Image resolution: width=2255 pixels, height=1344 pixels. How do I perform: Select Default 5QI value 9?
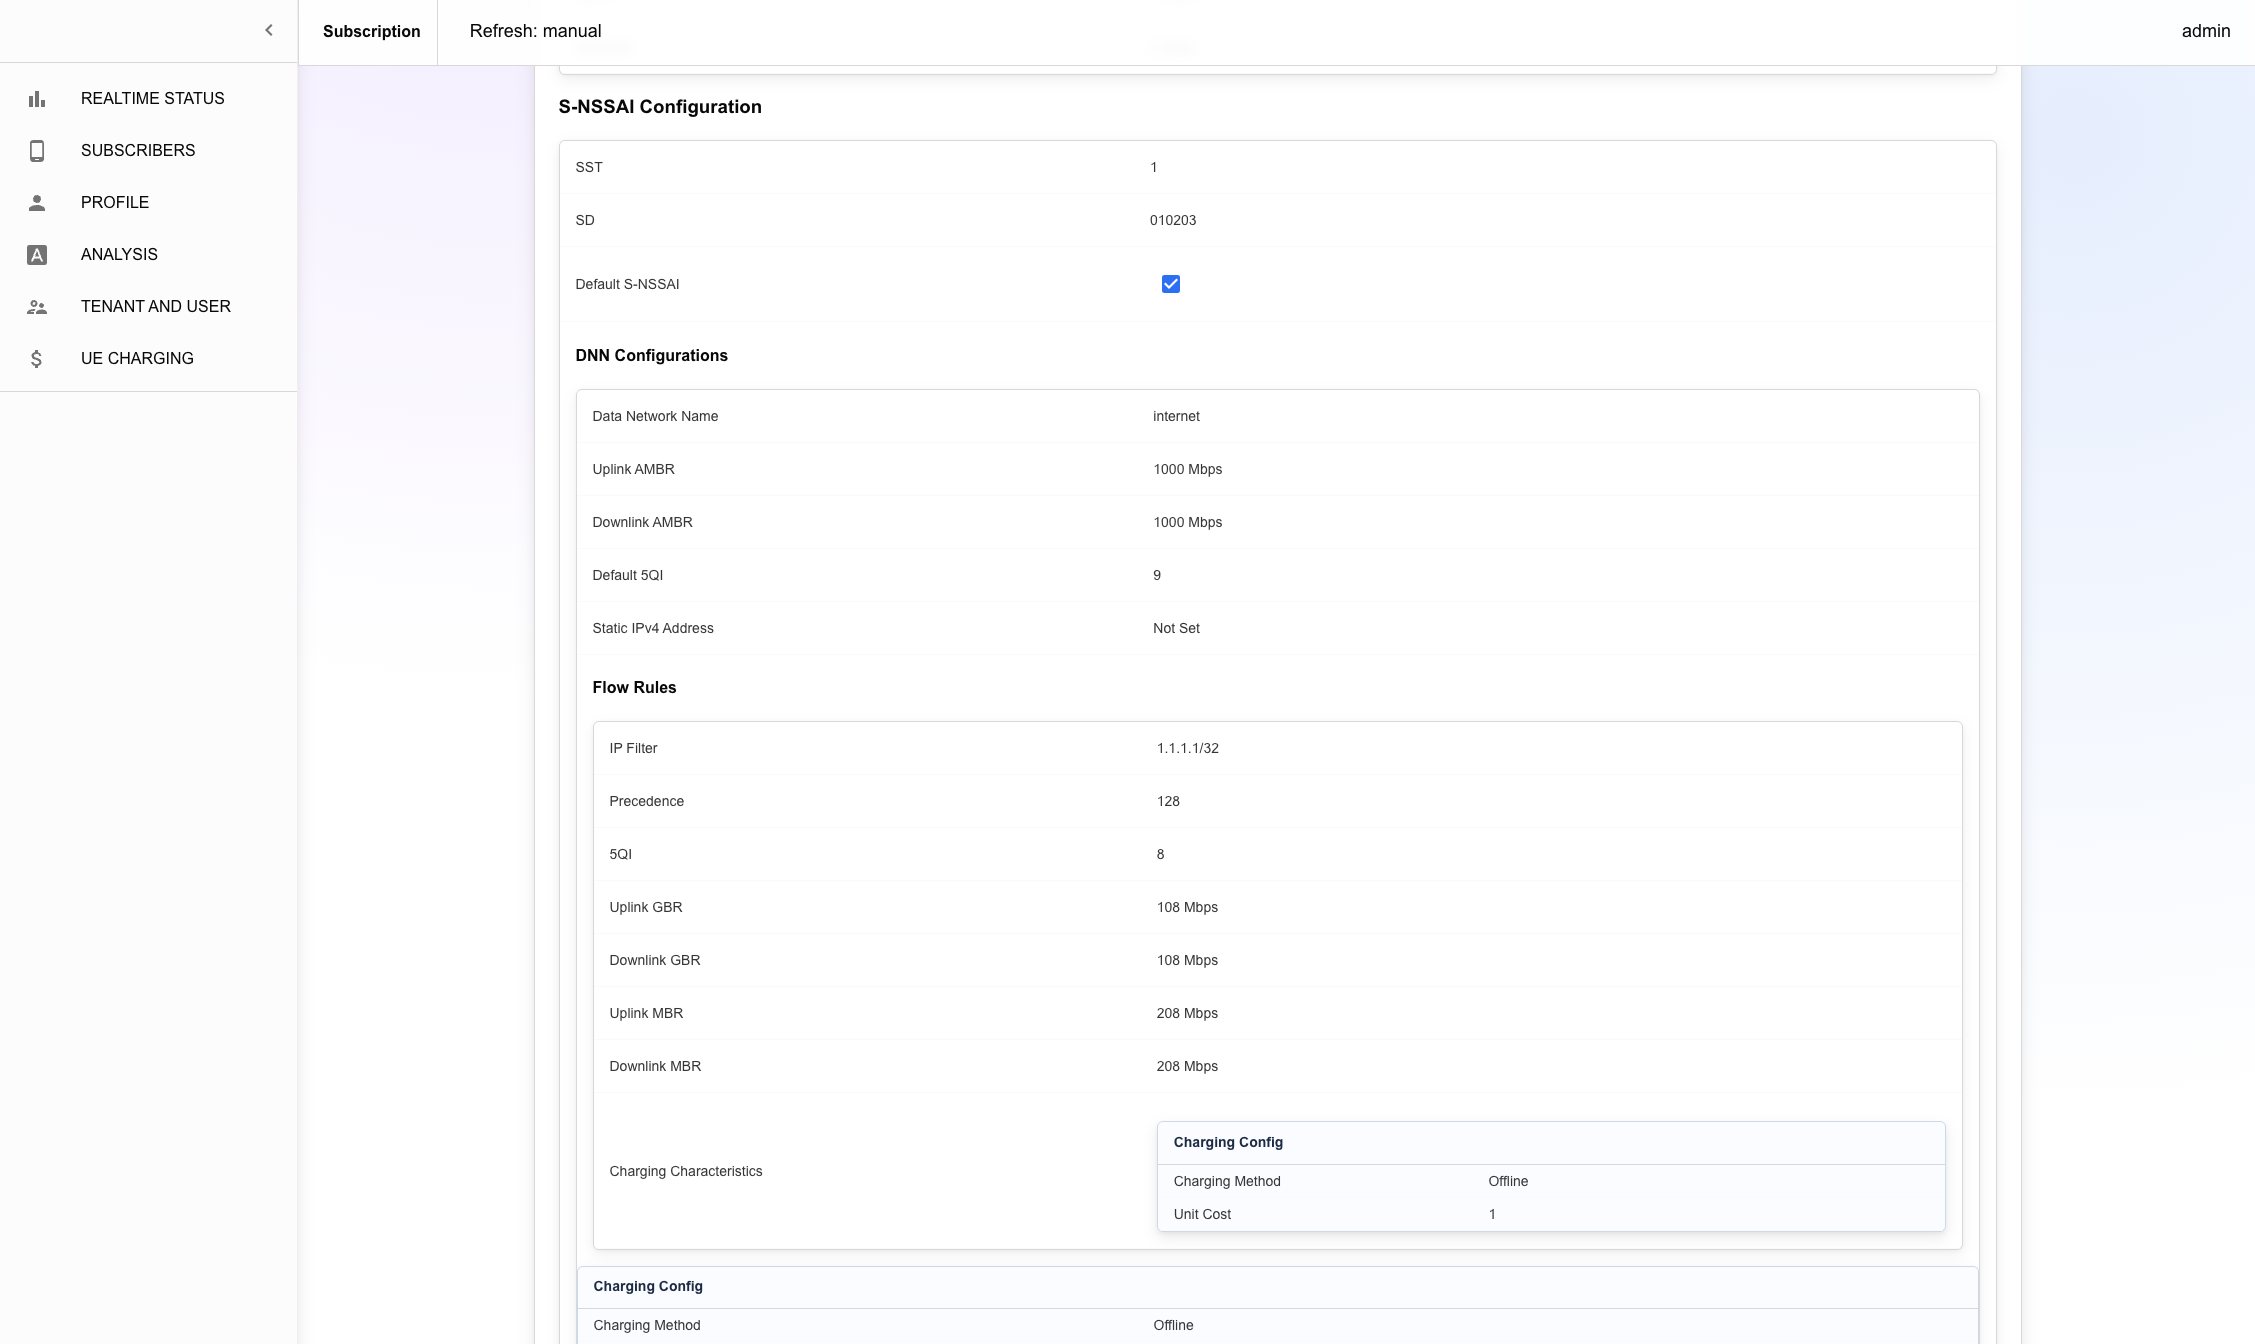coord(1157,575)
